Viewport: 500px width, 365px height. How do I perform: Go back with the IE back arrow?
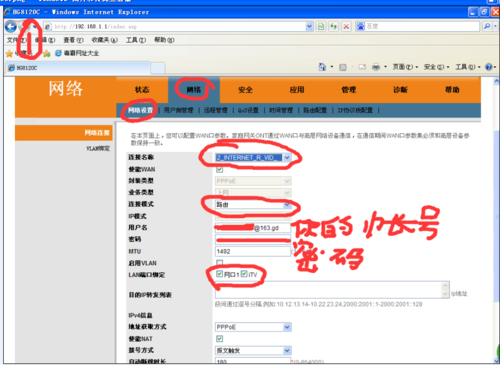coord(11,27)
